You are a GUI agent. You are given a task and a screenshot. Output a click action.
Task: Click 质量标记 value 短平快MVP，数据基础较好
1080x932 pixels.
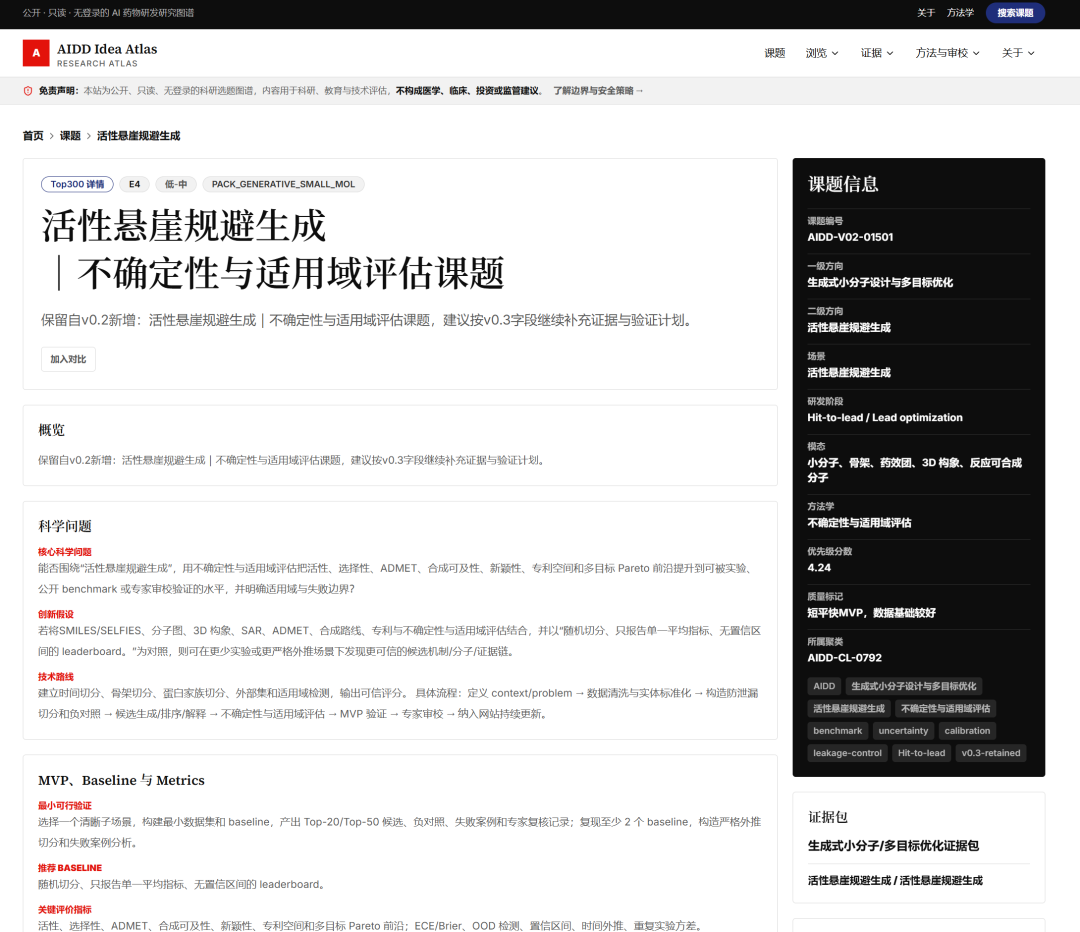coord(871,613)
